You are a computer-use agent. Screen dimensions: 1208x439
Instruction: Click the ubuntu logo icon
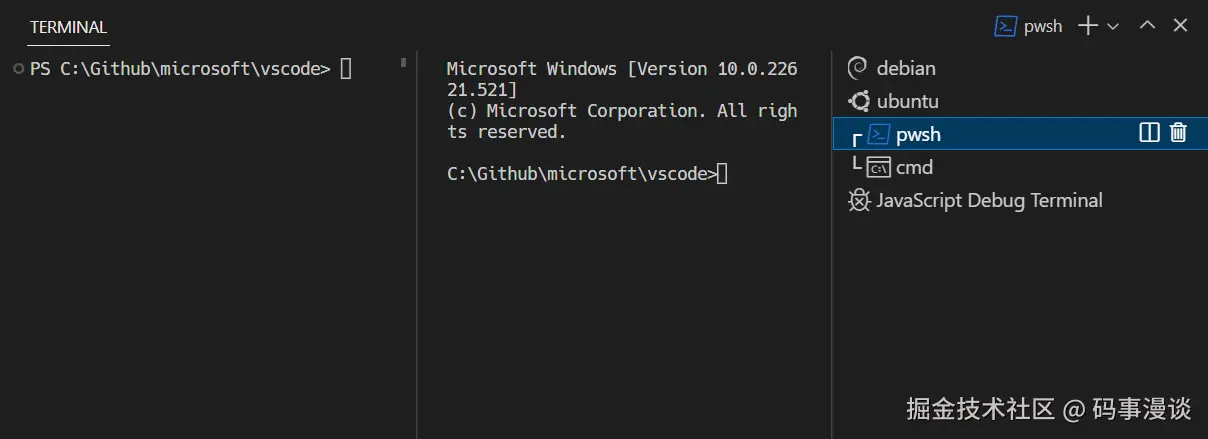tap(858, 101)
